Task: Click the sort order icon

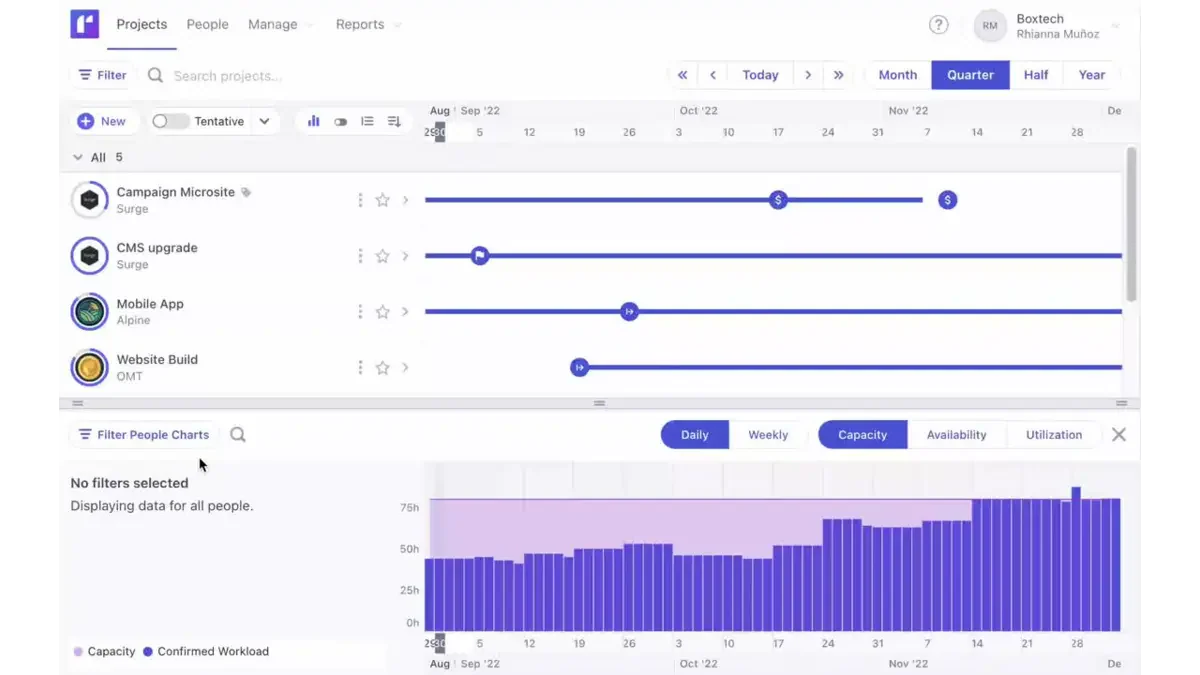Action: click(394, 121)
